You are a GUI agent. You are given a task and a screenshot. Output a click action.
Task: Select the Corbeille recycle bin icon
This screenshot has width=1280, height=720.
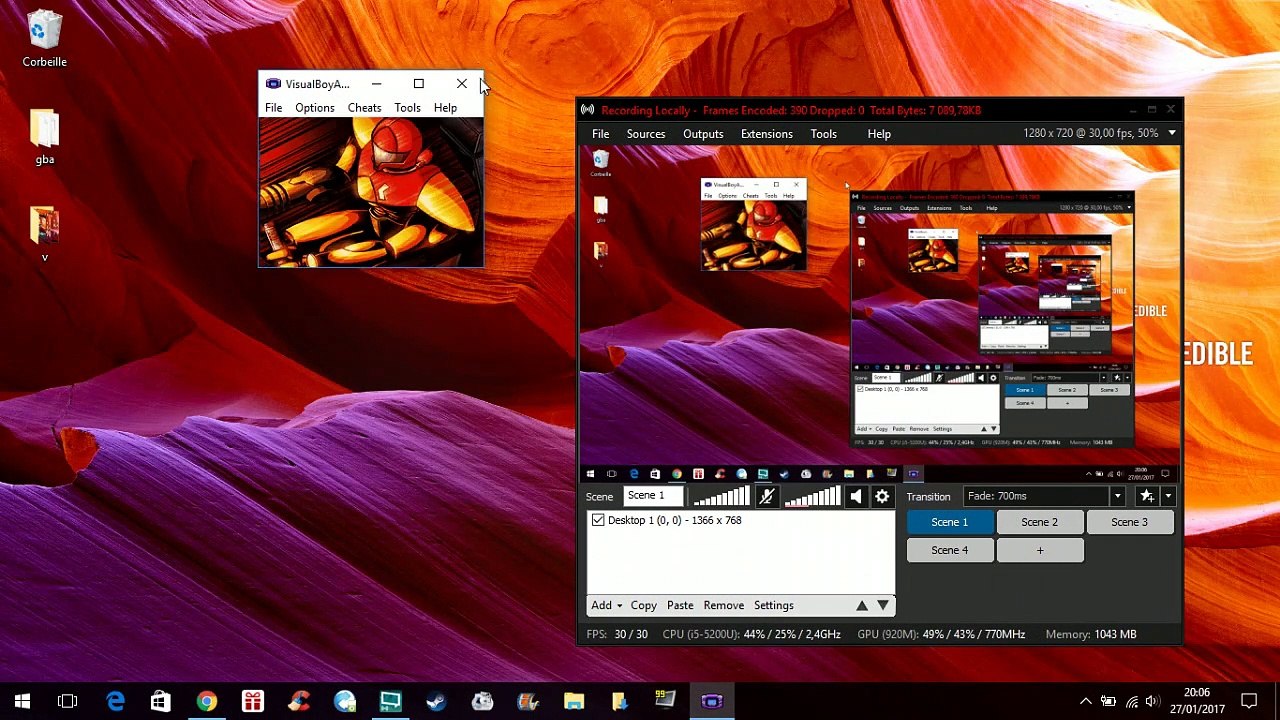pos(45,40)
